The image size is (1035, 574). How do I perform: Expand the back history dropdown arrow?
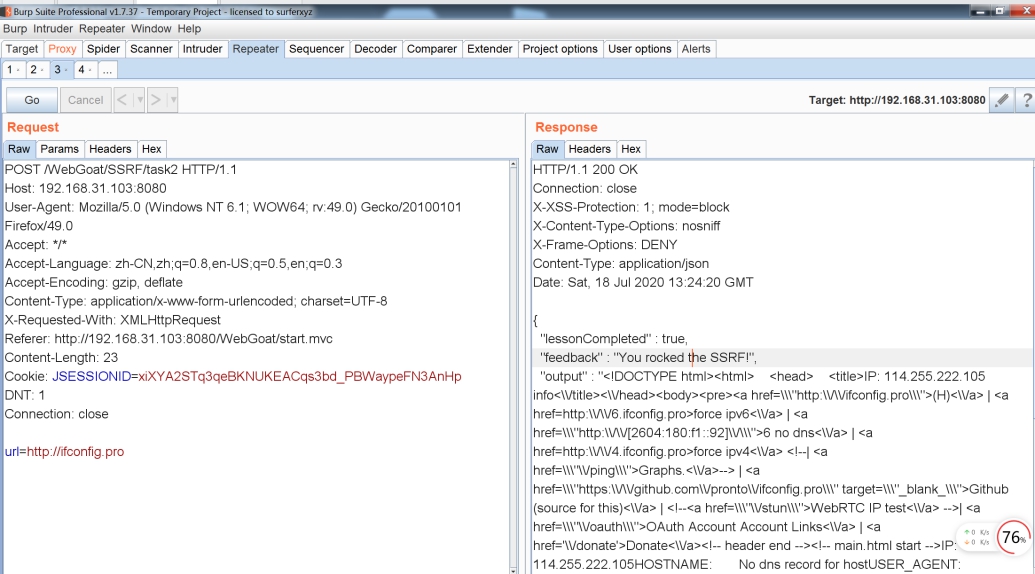point(139,100)
